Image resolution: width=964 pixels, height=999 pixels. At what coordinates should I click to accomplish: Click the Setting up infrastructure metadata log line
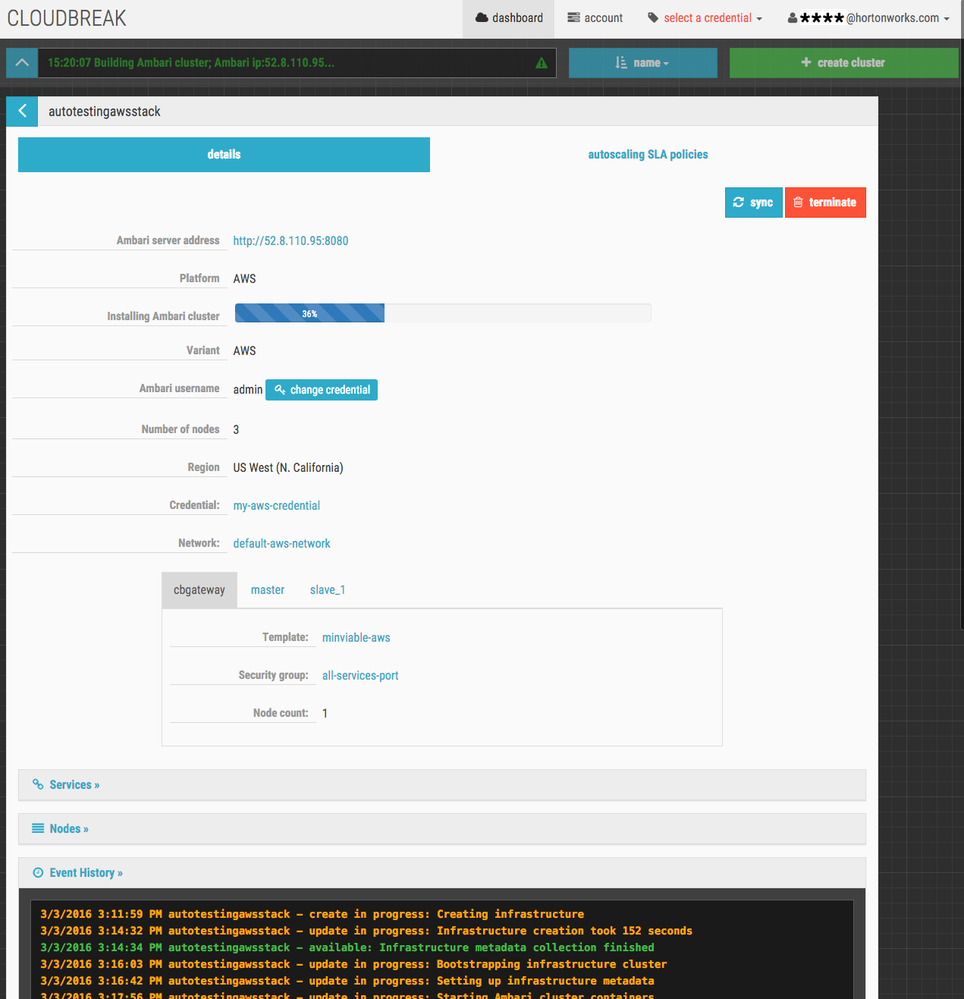(347, 981)
